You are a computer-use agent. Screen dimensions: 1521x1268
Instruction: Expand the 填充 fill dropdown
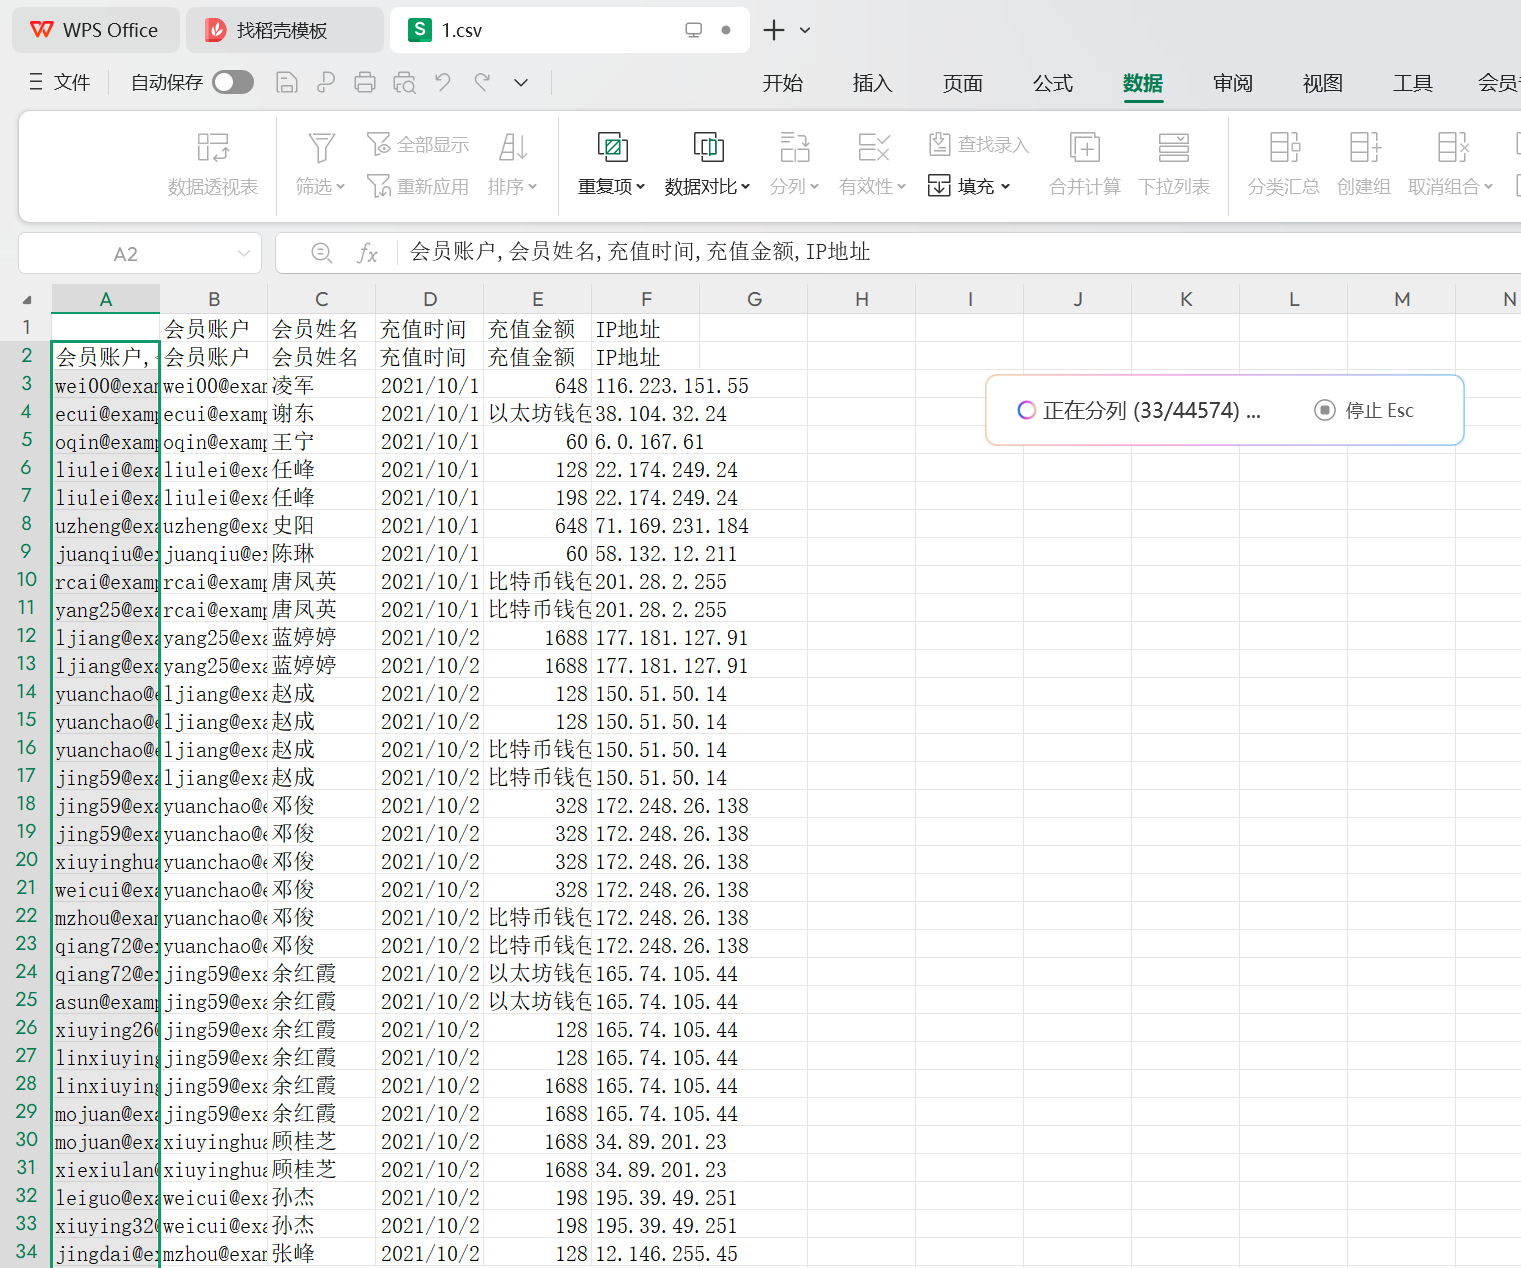(x=1004, y=187)
